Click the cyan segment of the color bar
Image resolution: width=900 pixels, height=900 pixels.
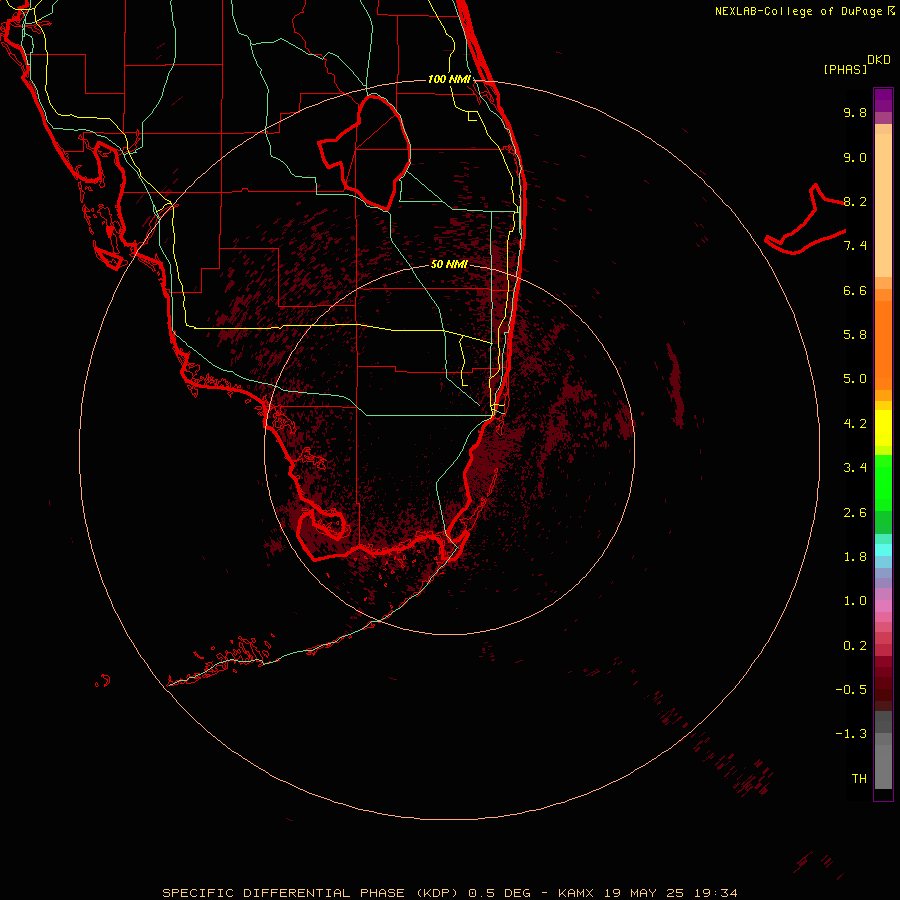pos(883,550)
